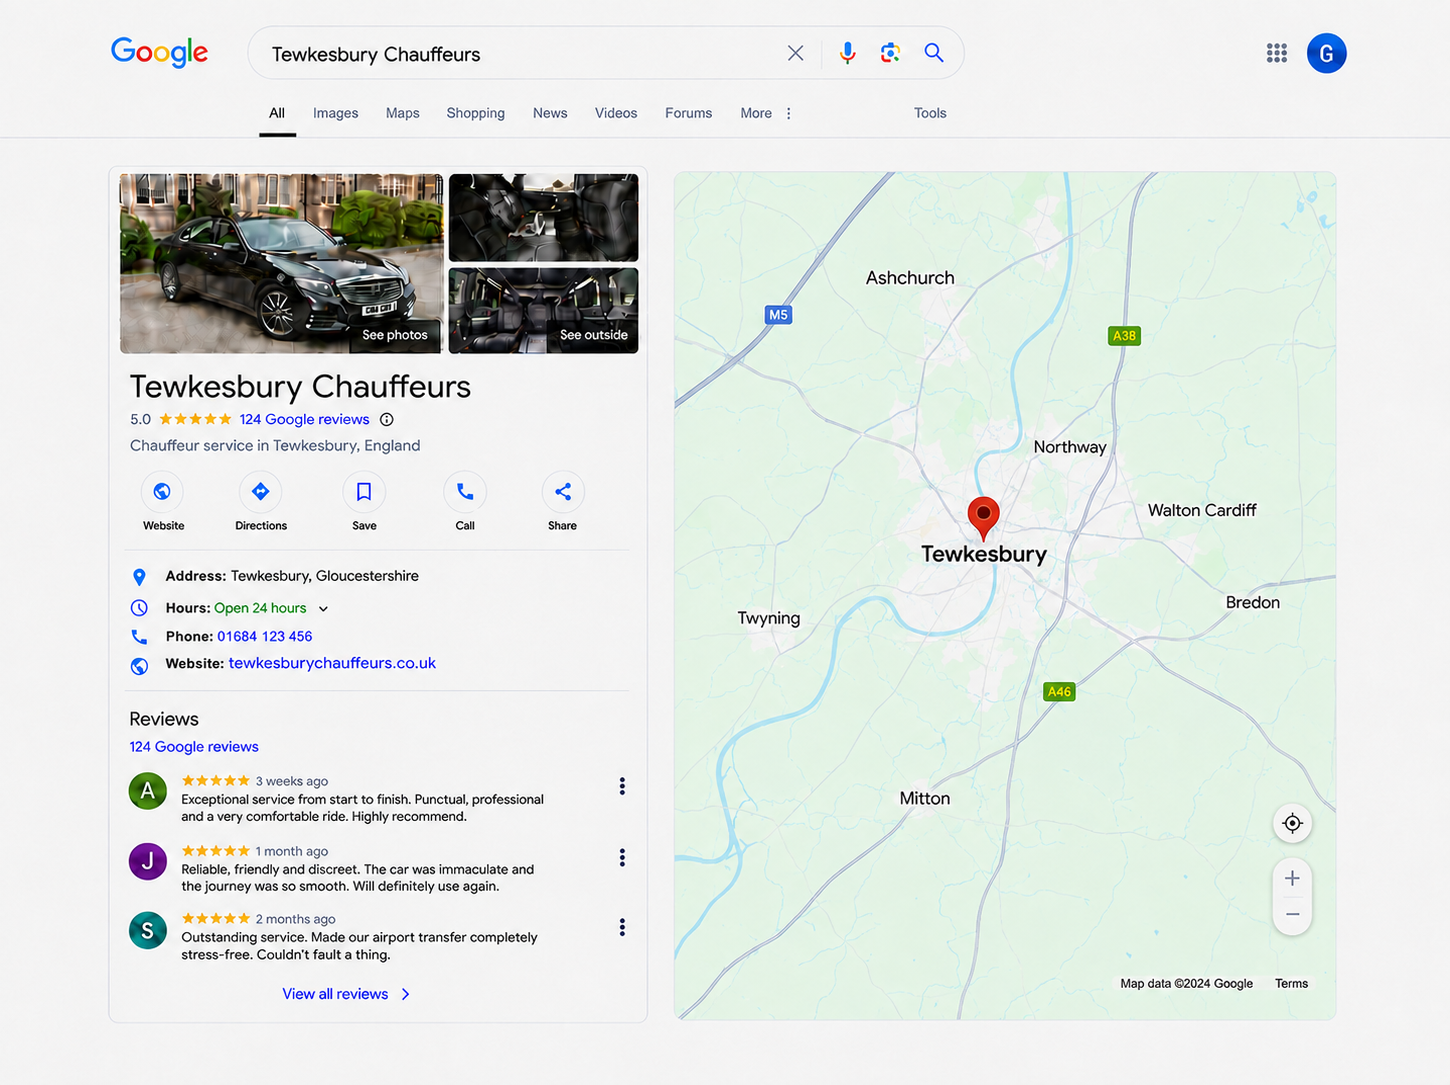Share this business listing
The height and width of the screenshot is (1085, 1450).
563,491
